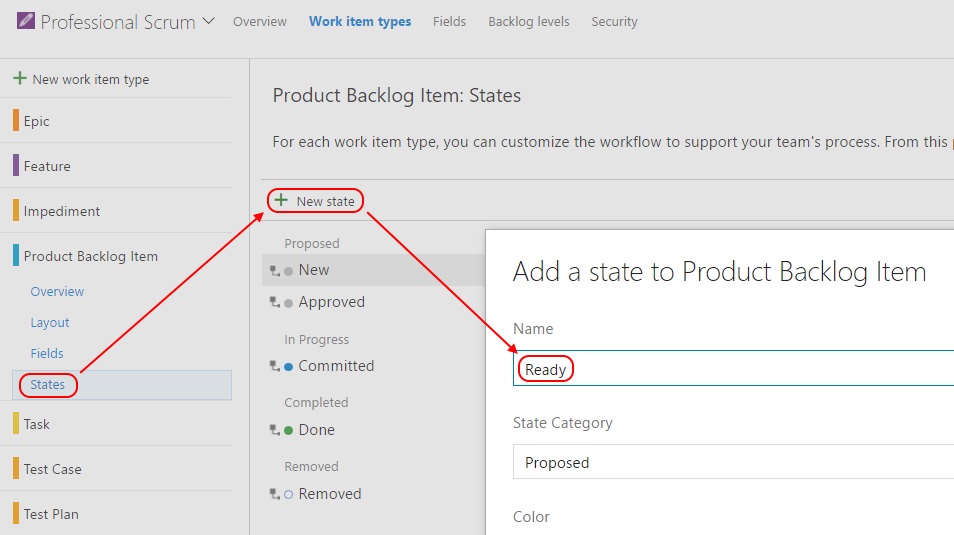Collapse the Product Backlog Item tree node
This screenshot has height=535, width=954.
[x=90, y=256]
